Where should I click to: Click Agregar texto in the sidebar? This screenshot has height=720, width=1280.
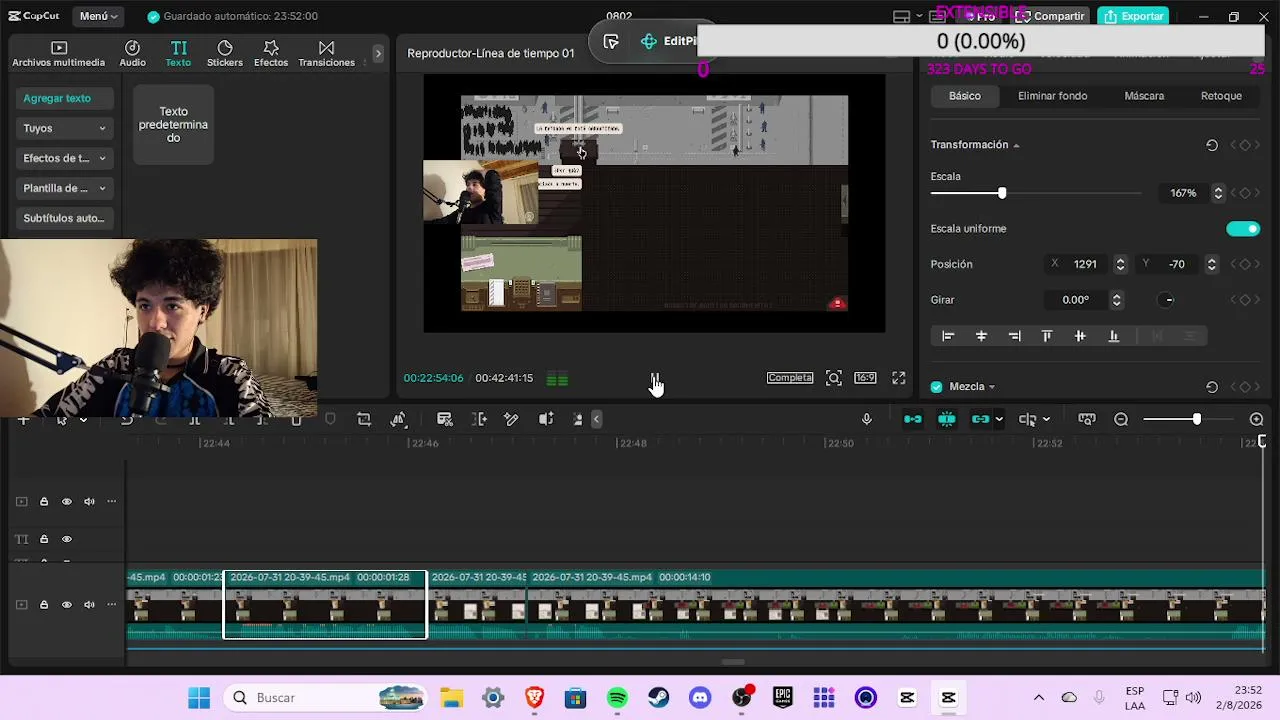(x=65, y=98)
